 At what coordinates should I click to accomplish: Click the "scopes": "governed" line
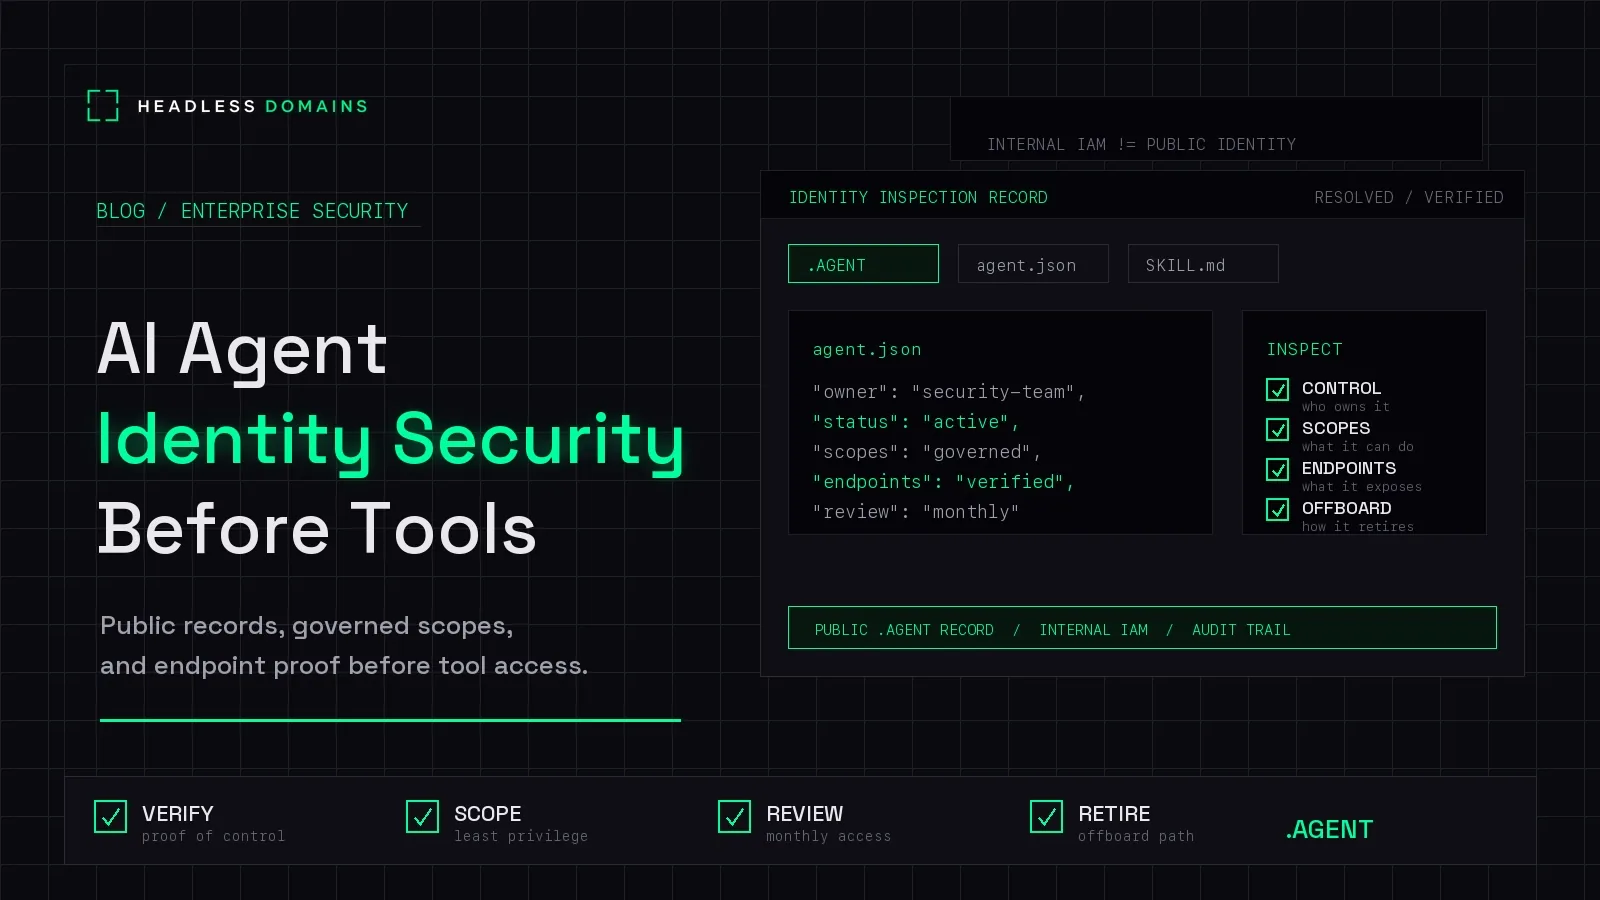927,452
